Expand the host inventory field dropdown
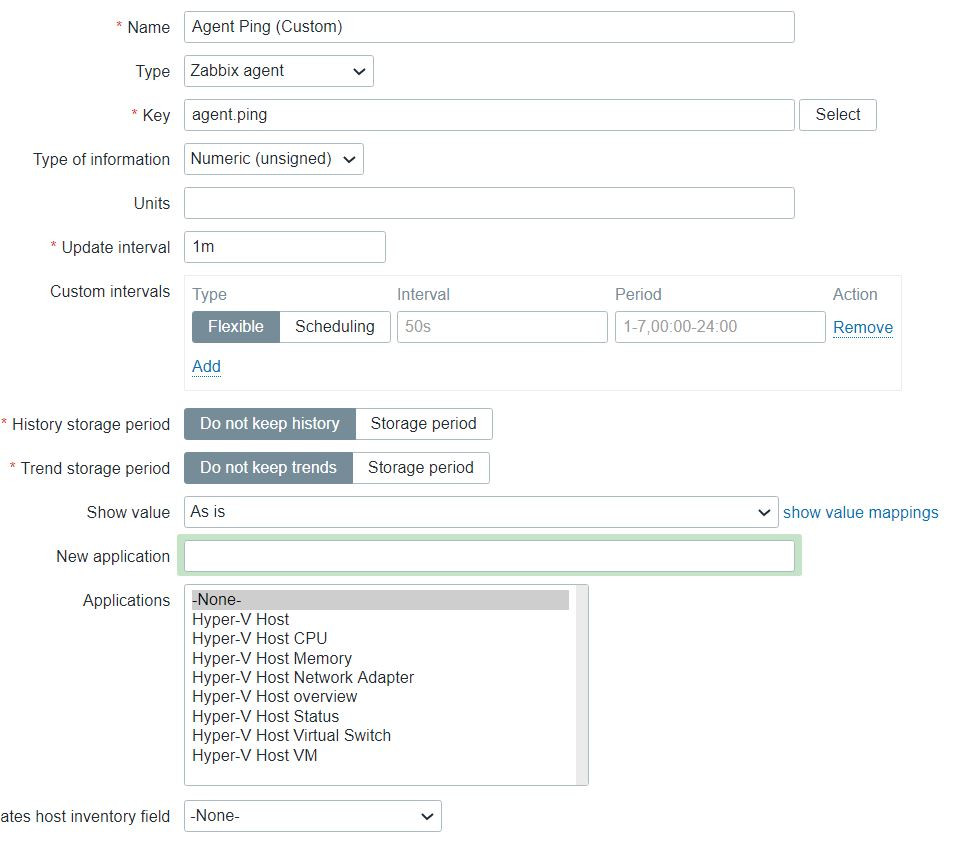 (312, 816)
